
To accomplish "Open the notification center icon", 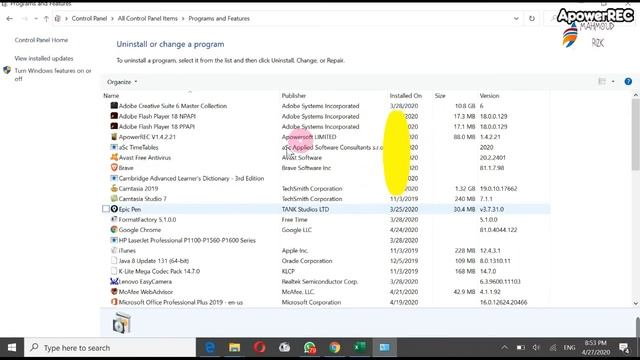I will [x=624, y=347].
